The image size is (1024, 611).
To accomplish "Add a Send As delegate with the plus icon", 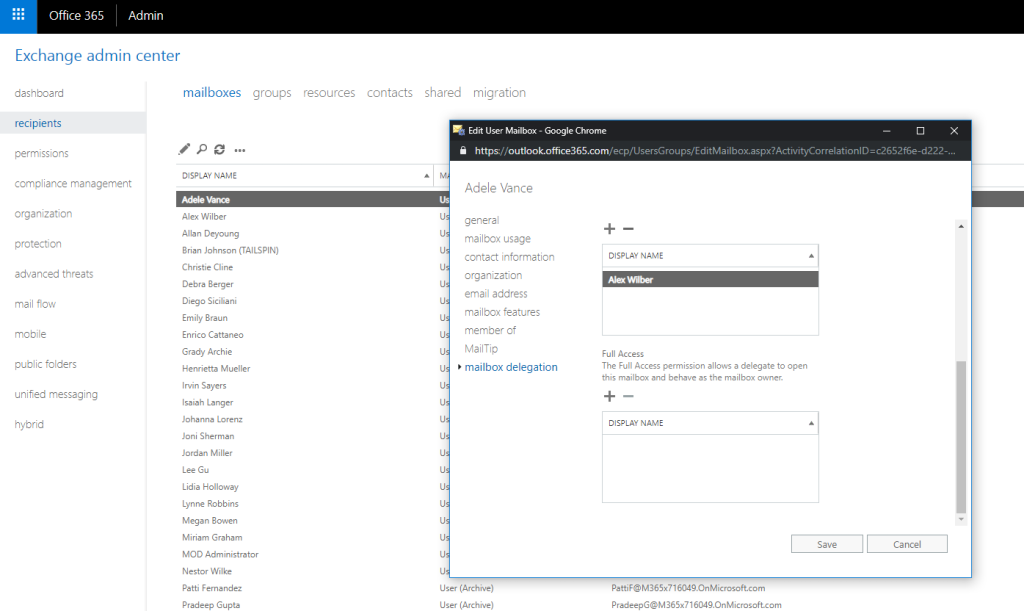I will tap(609, 228).
